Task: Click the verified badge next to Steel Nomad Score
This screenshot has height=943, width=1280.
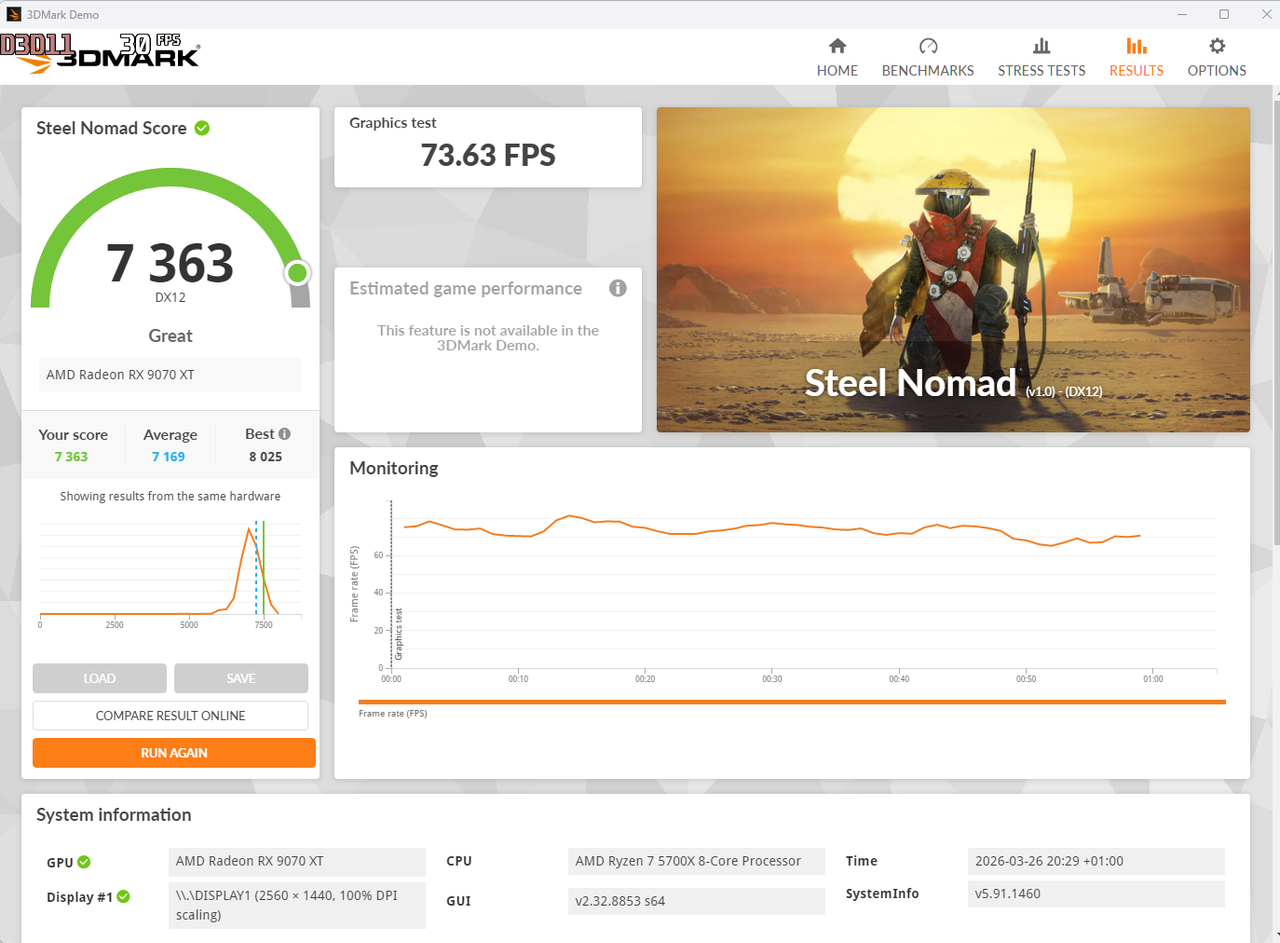Action: tap(202, 128)
